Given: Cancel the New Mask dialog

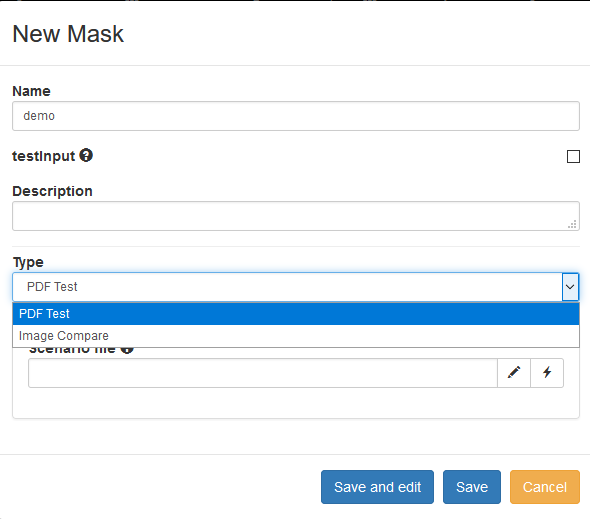Looking at the screenshot, I should [x=544, y=487].
